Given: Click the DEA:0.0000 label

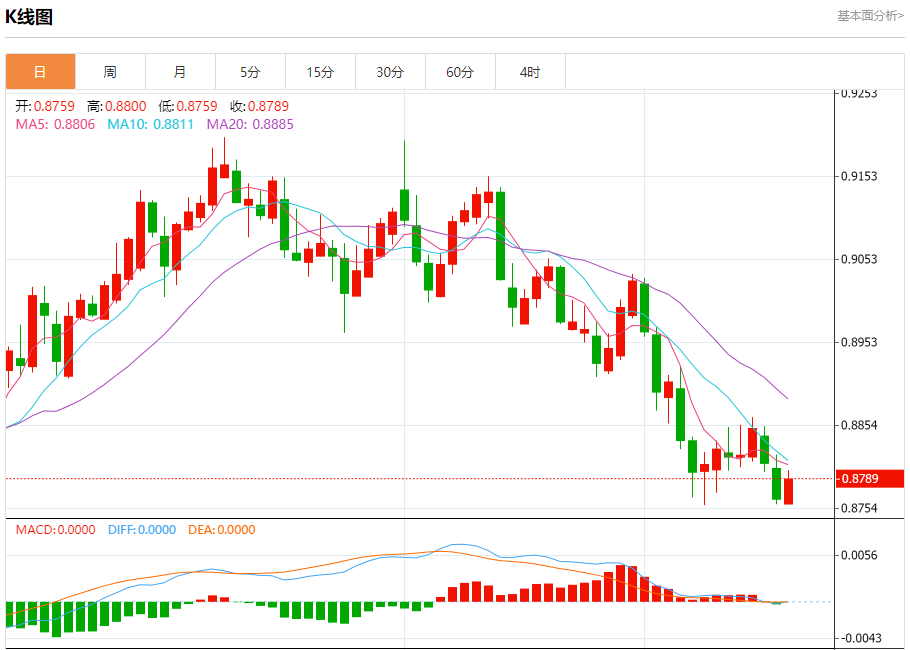Looking at the screenshot, I should (x=222, y=529).
